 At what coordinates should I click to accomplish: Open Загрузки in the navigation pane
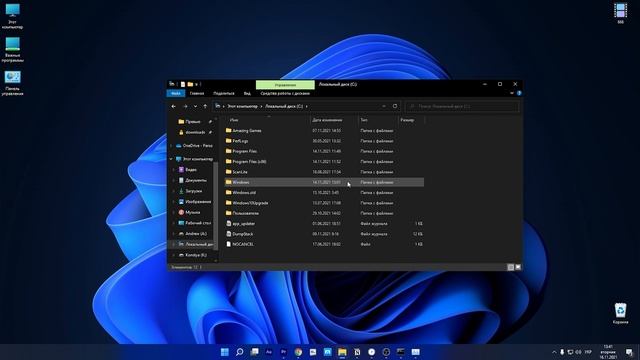click(x=193, y=191)
